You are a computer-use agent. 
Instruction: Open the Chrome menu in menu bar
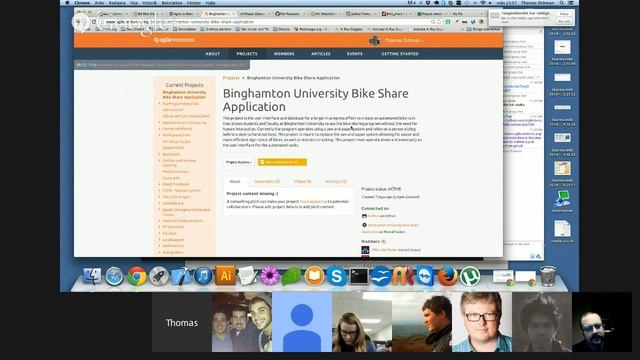pyautogui.click(x=82, y=3)
